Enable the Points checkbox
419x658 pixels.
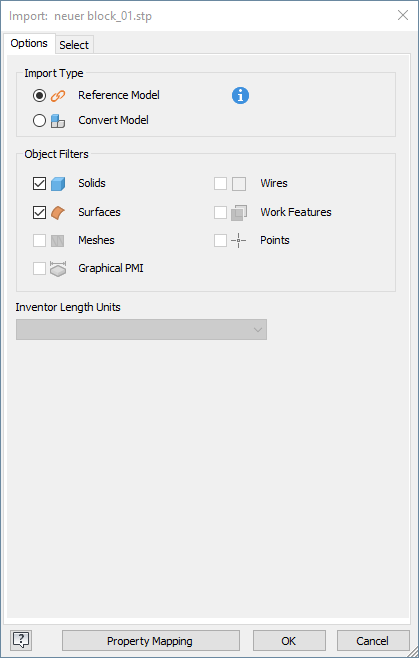[x=220, y=240]
